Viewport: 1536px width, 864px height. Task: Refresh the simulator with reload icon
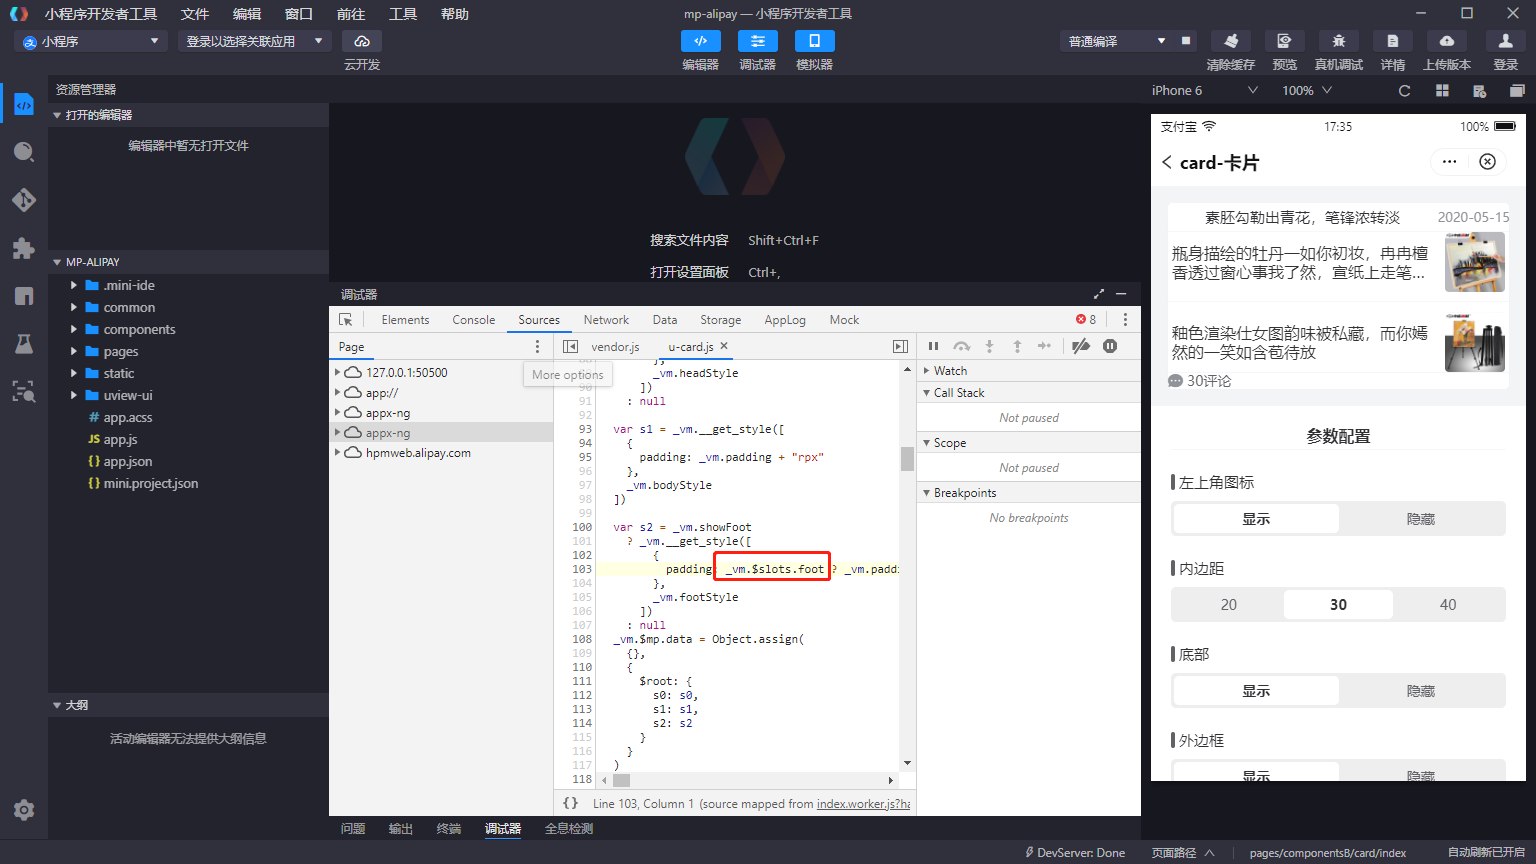click(1404, 90)
